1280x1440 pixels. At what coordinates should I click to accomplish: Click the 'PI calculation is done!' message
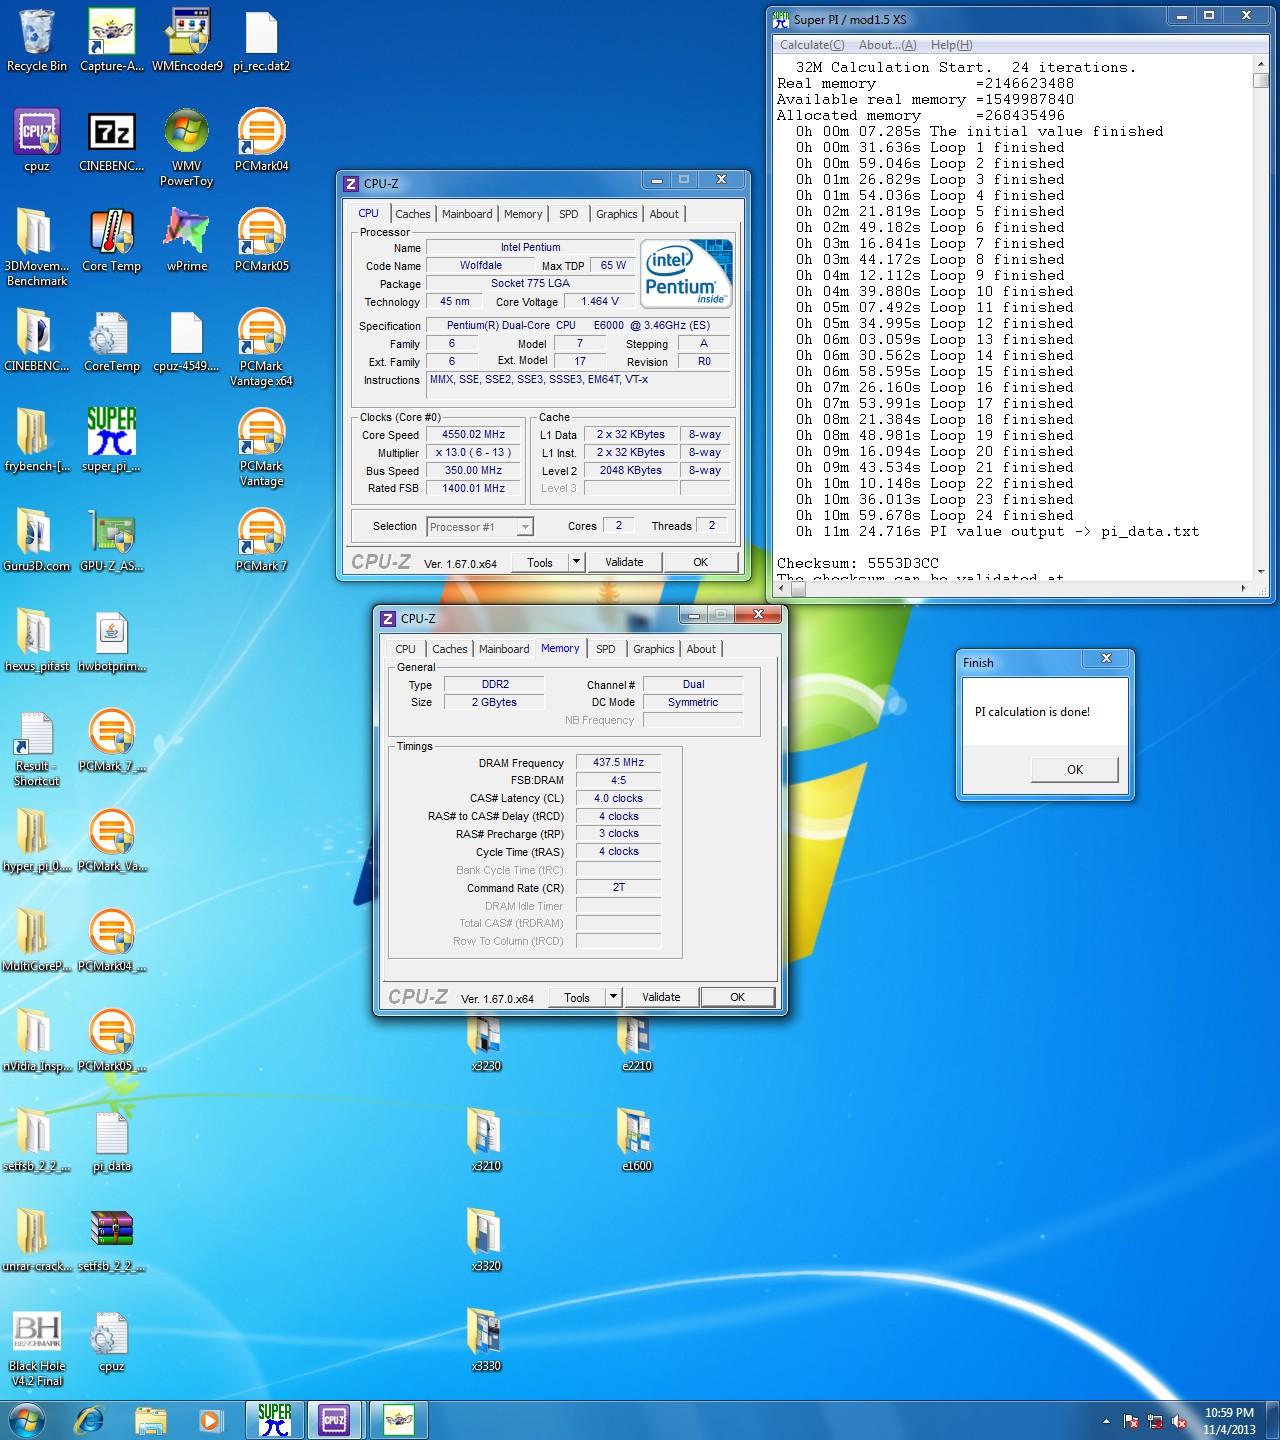pos(1032,712)
